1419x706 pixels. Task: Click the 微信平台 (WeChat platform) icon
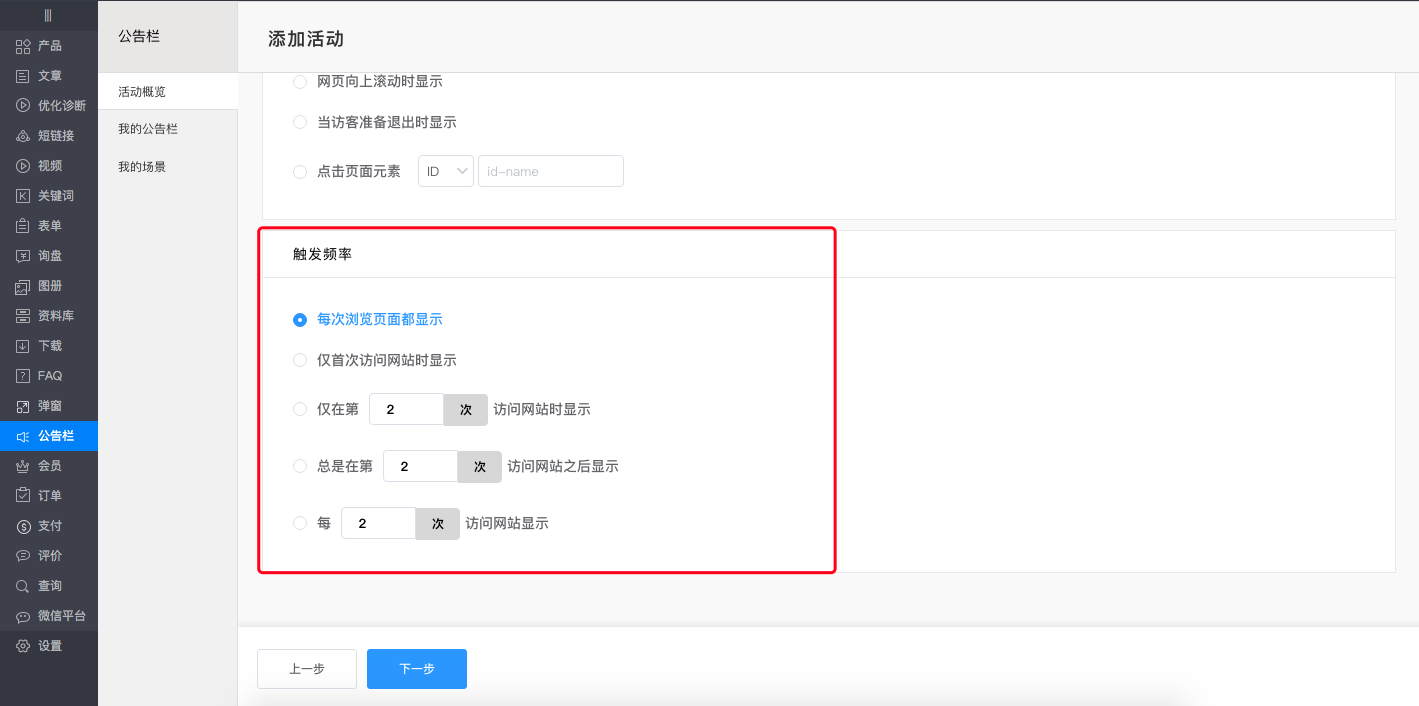click(x=47, y=615)
